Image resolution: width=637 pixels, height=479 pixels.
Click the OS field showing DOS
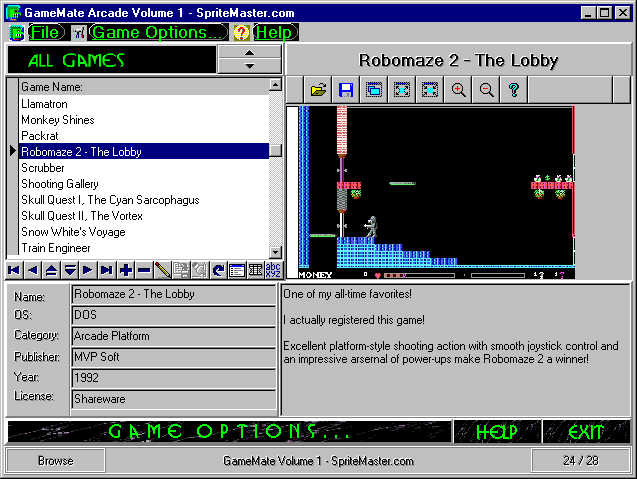click(173, 315)
